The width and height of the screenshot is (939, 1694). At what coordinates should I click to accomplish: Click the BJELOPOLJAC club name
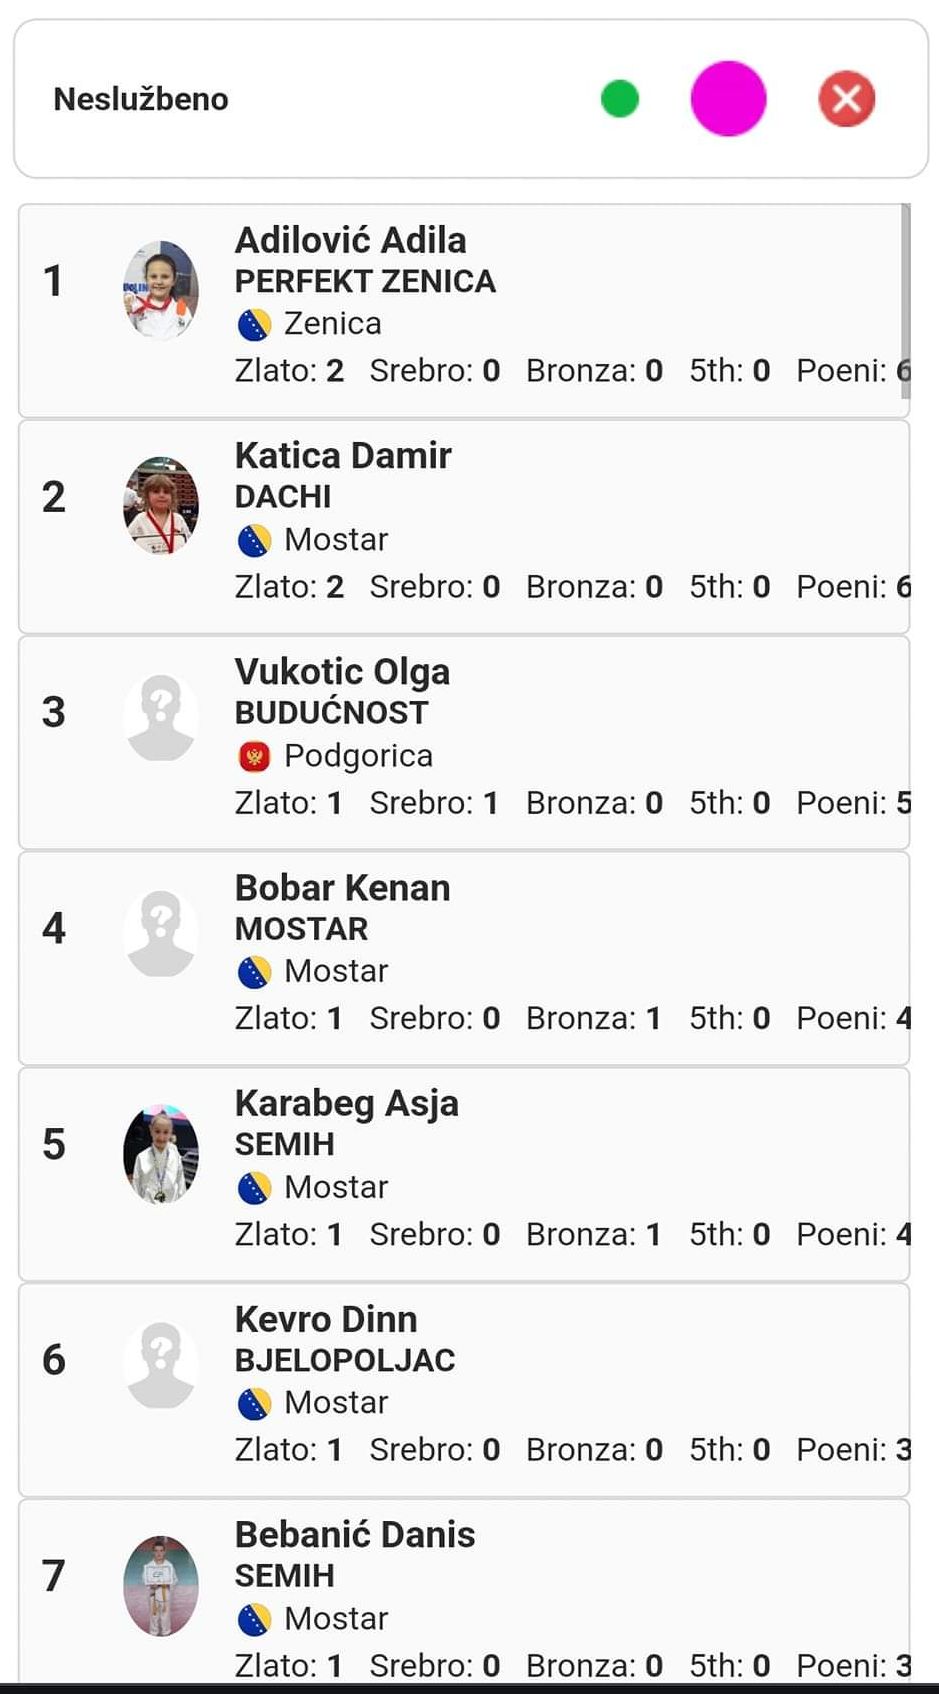pyautogui.click(x=345, y=1361)
